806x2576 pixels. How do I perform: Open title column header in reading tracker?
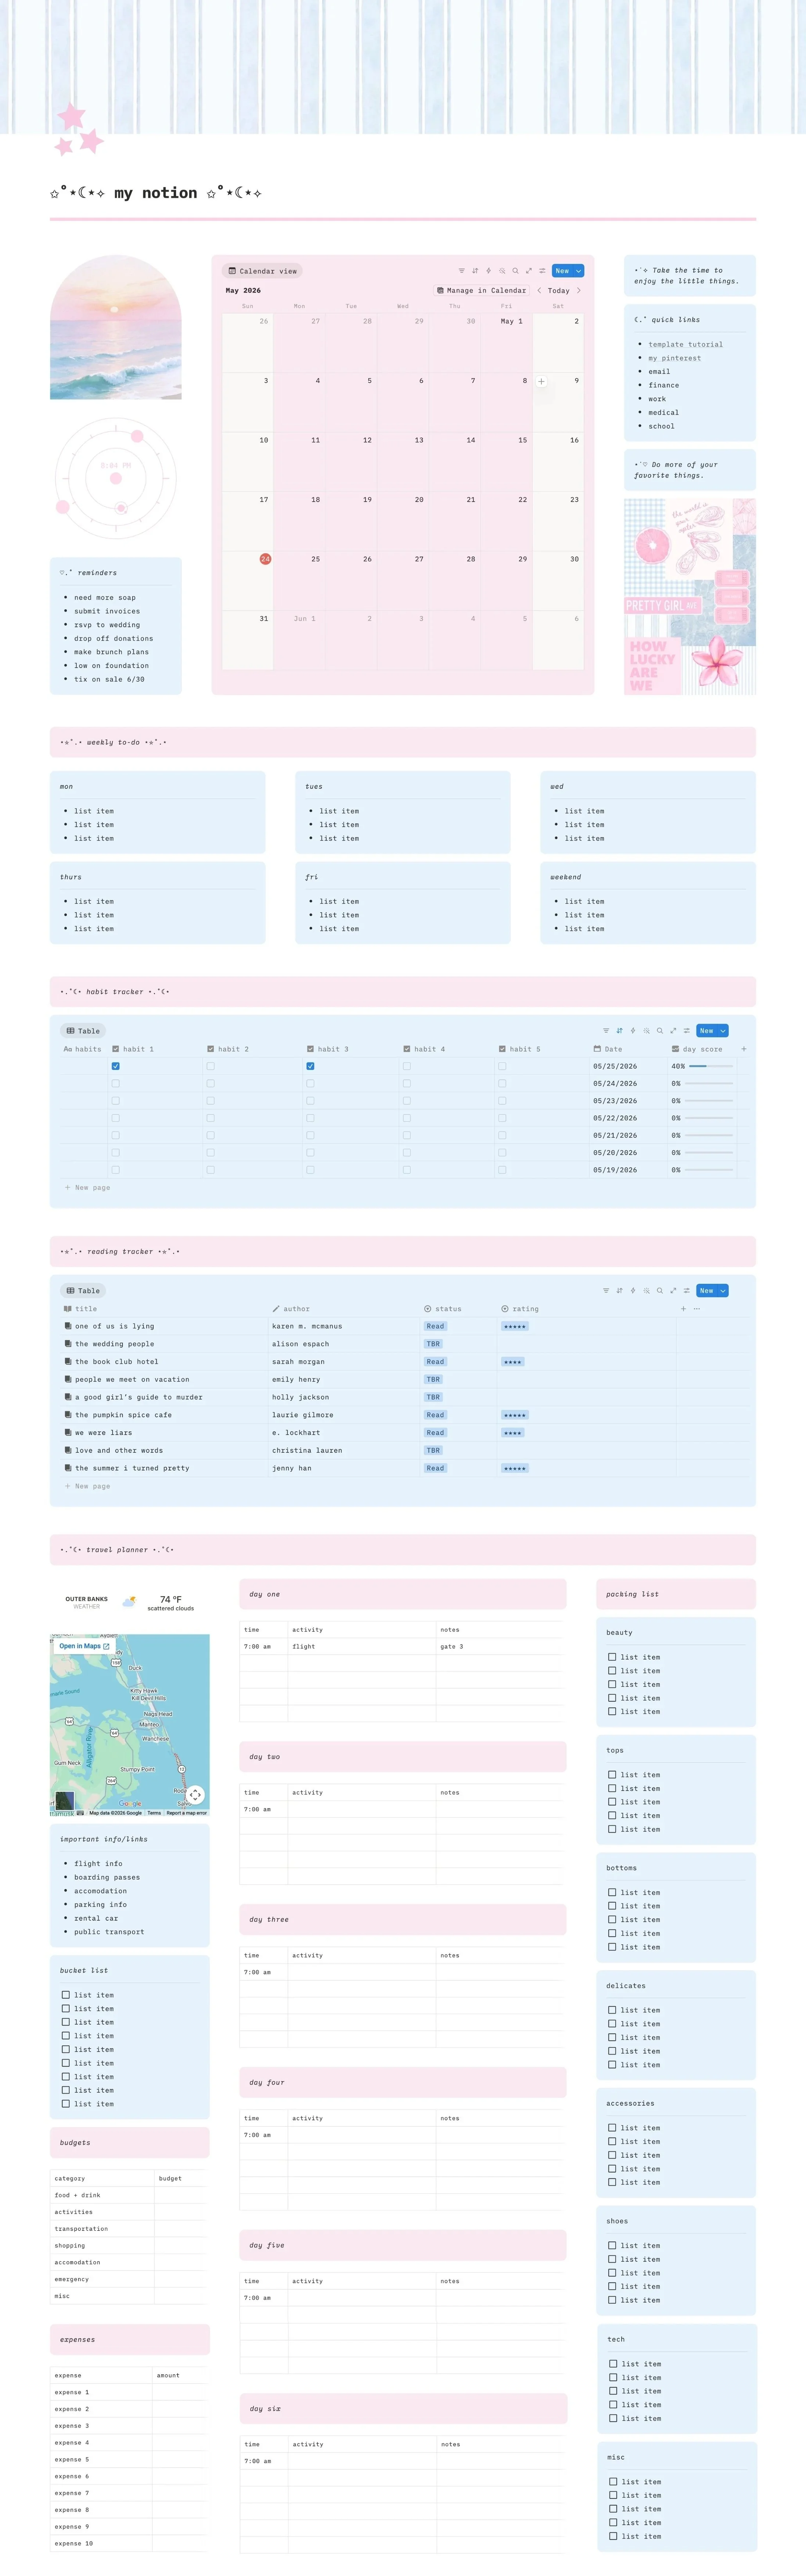point(81,1309)
